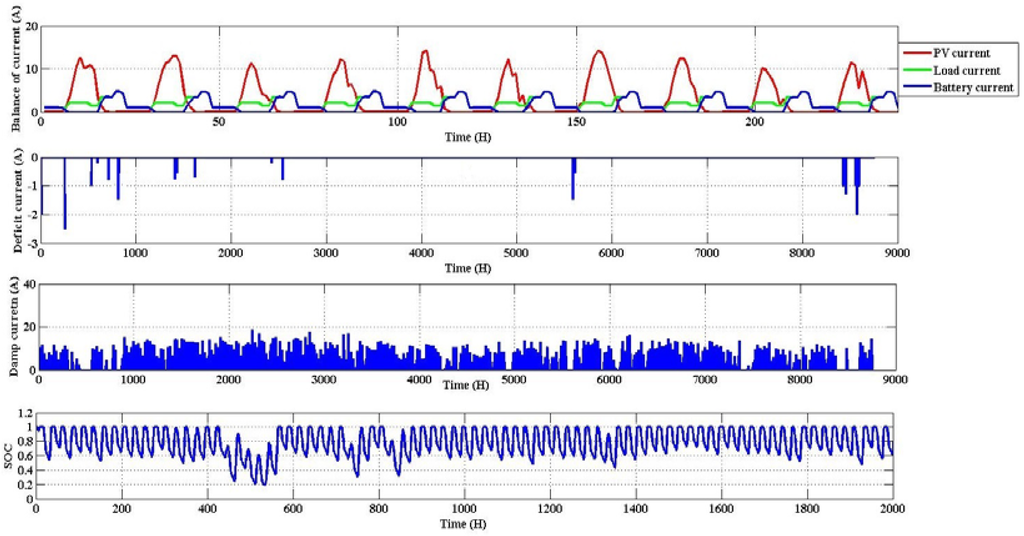Image resolution: width=1024 pixels, height=536 pixels.
Task: Click "Time (H)" label under the top plot
Action: 469,133
